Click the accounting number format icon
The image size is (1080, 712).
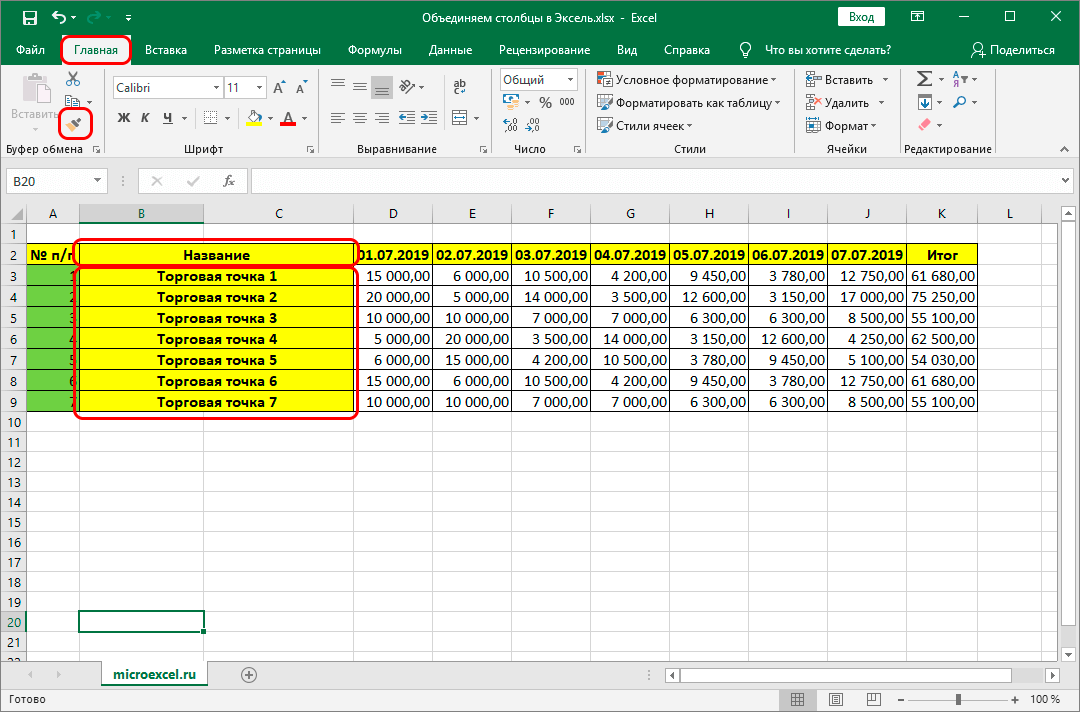511,103
